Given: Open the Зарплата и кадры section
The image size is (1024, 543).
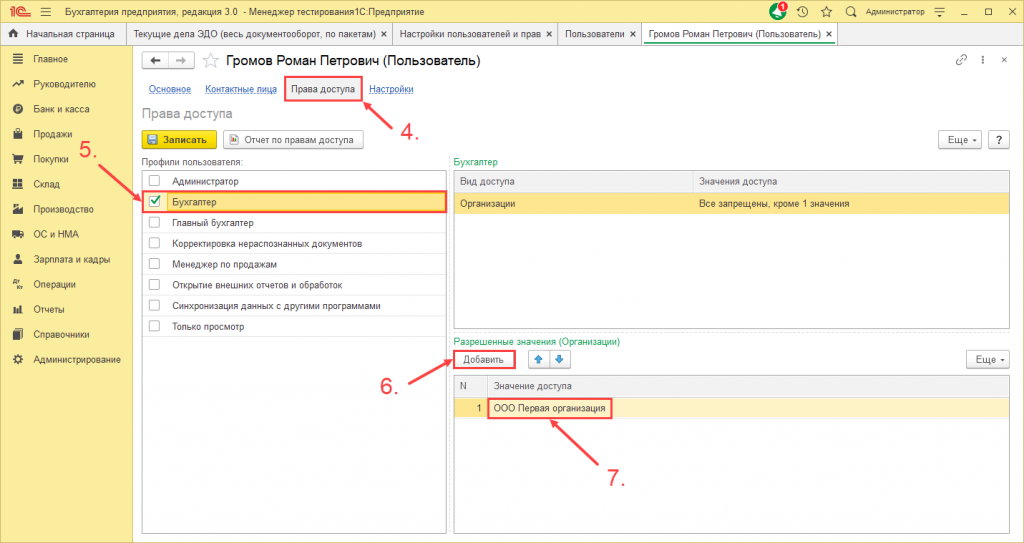Looking at the screenshot, I should [x=71, y=259].
